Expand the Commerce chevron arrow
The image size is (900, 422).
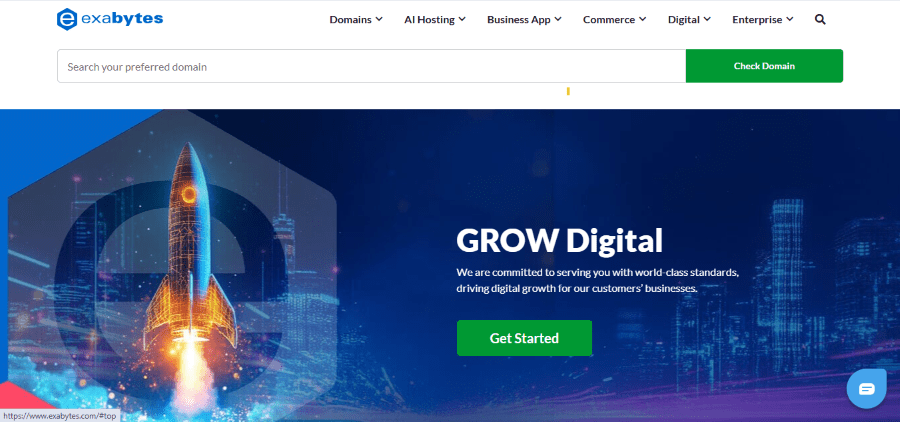click(x=643, y=20)
